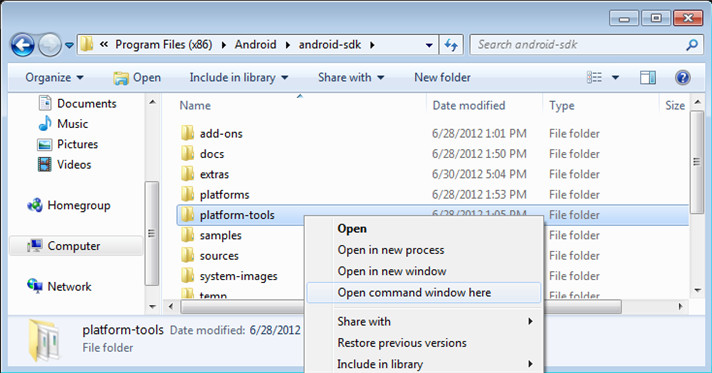Select the docs folder name

point(212,154)
